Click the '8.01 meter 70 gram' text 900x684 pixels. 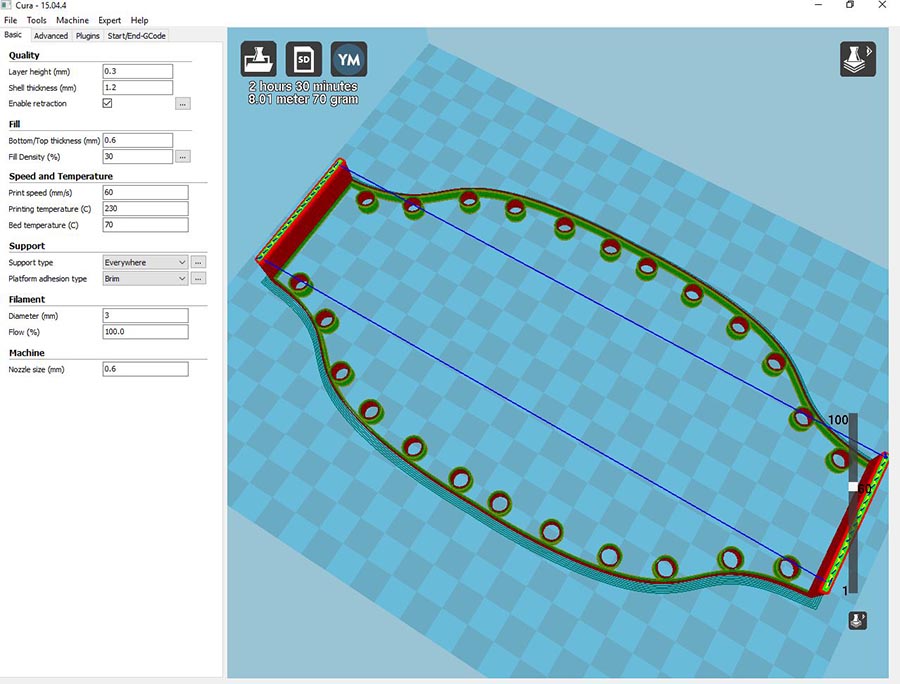(303, 99)
